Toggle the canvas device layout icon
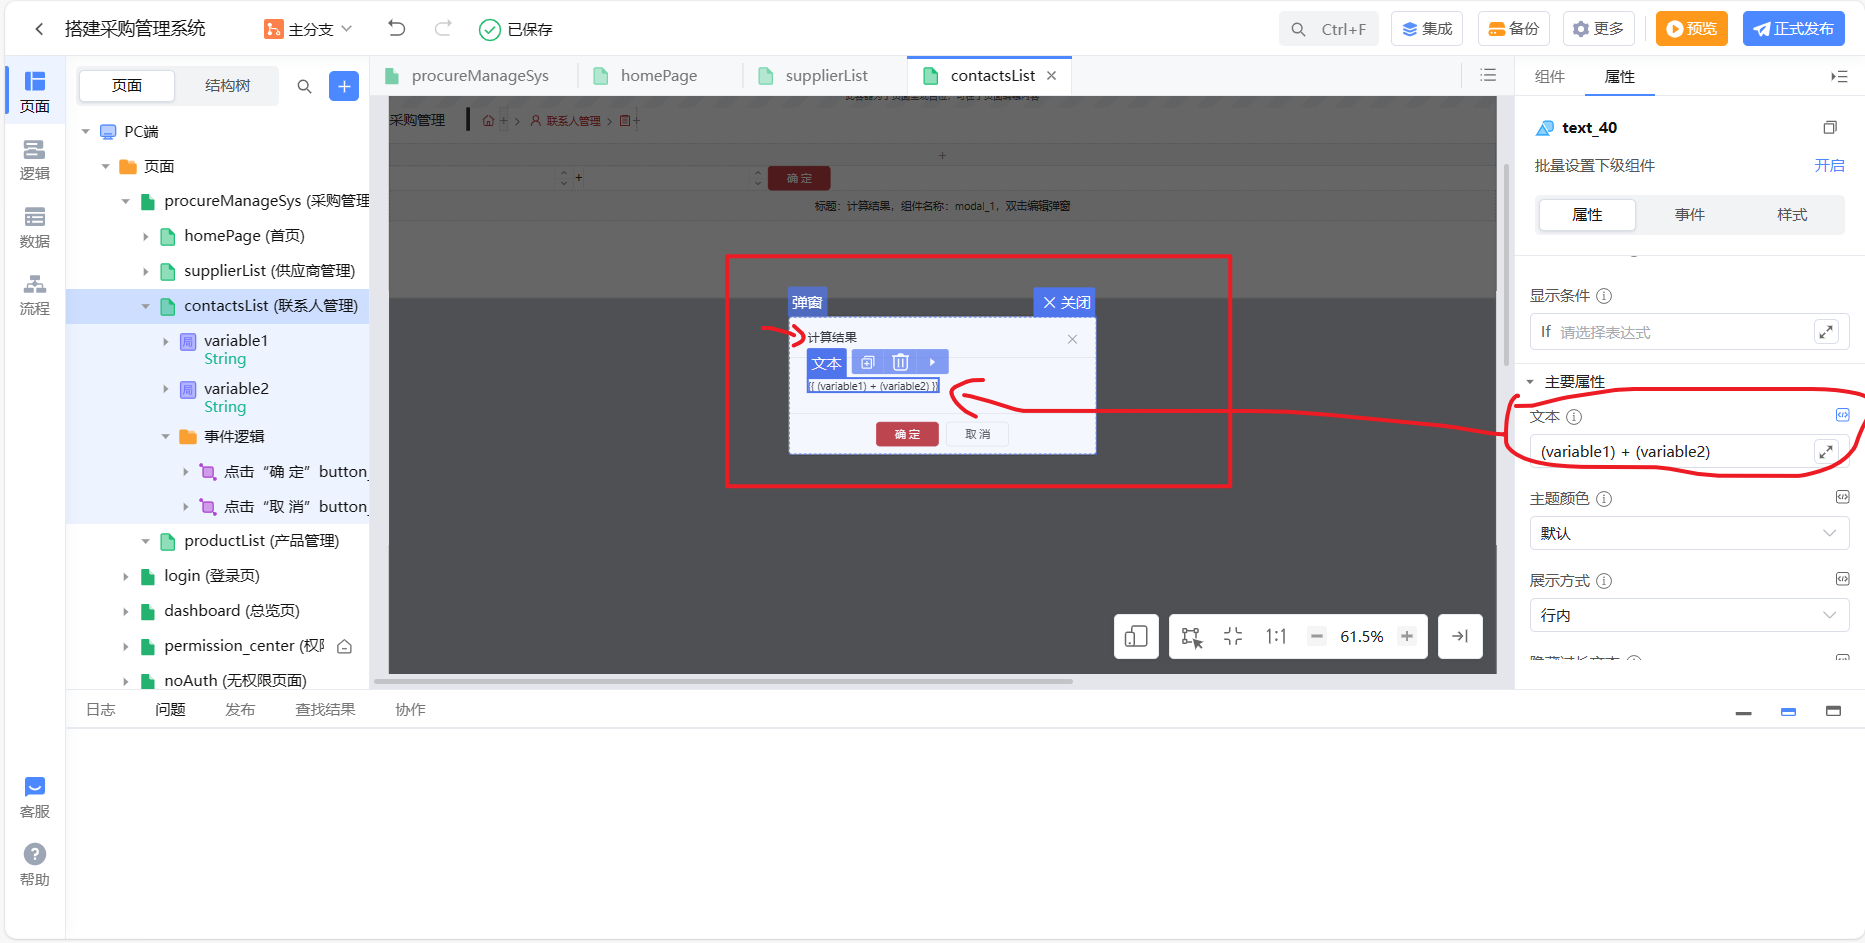1865x943 pixels. coord(1136,637)
